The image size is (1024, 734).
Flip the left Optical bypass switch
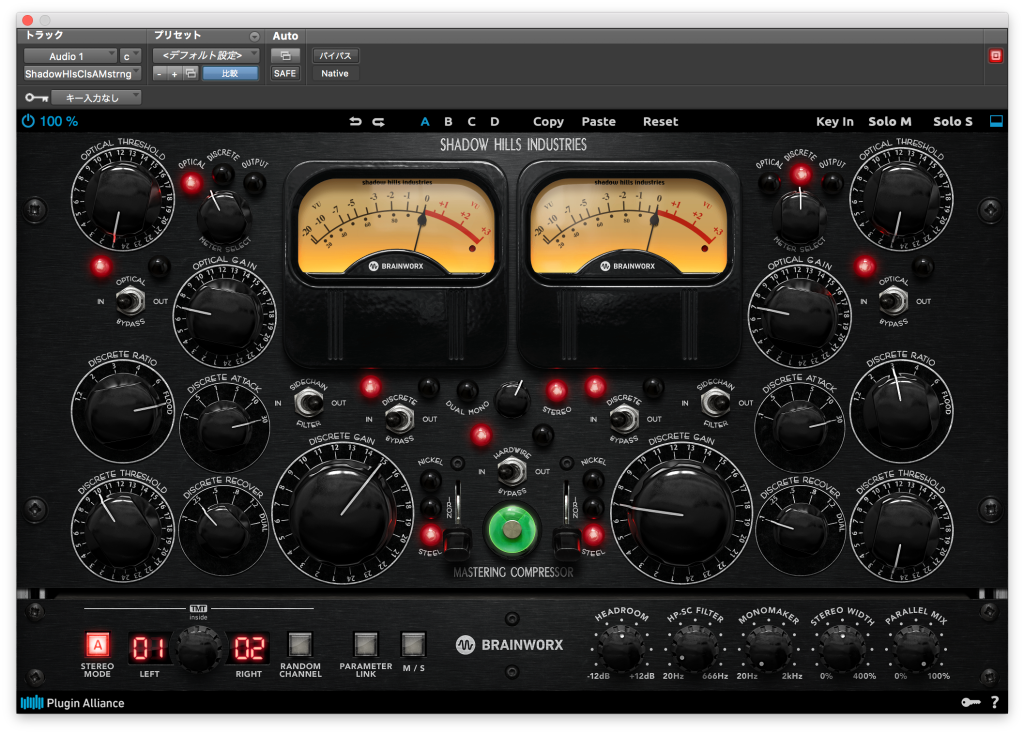130,301
